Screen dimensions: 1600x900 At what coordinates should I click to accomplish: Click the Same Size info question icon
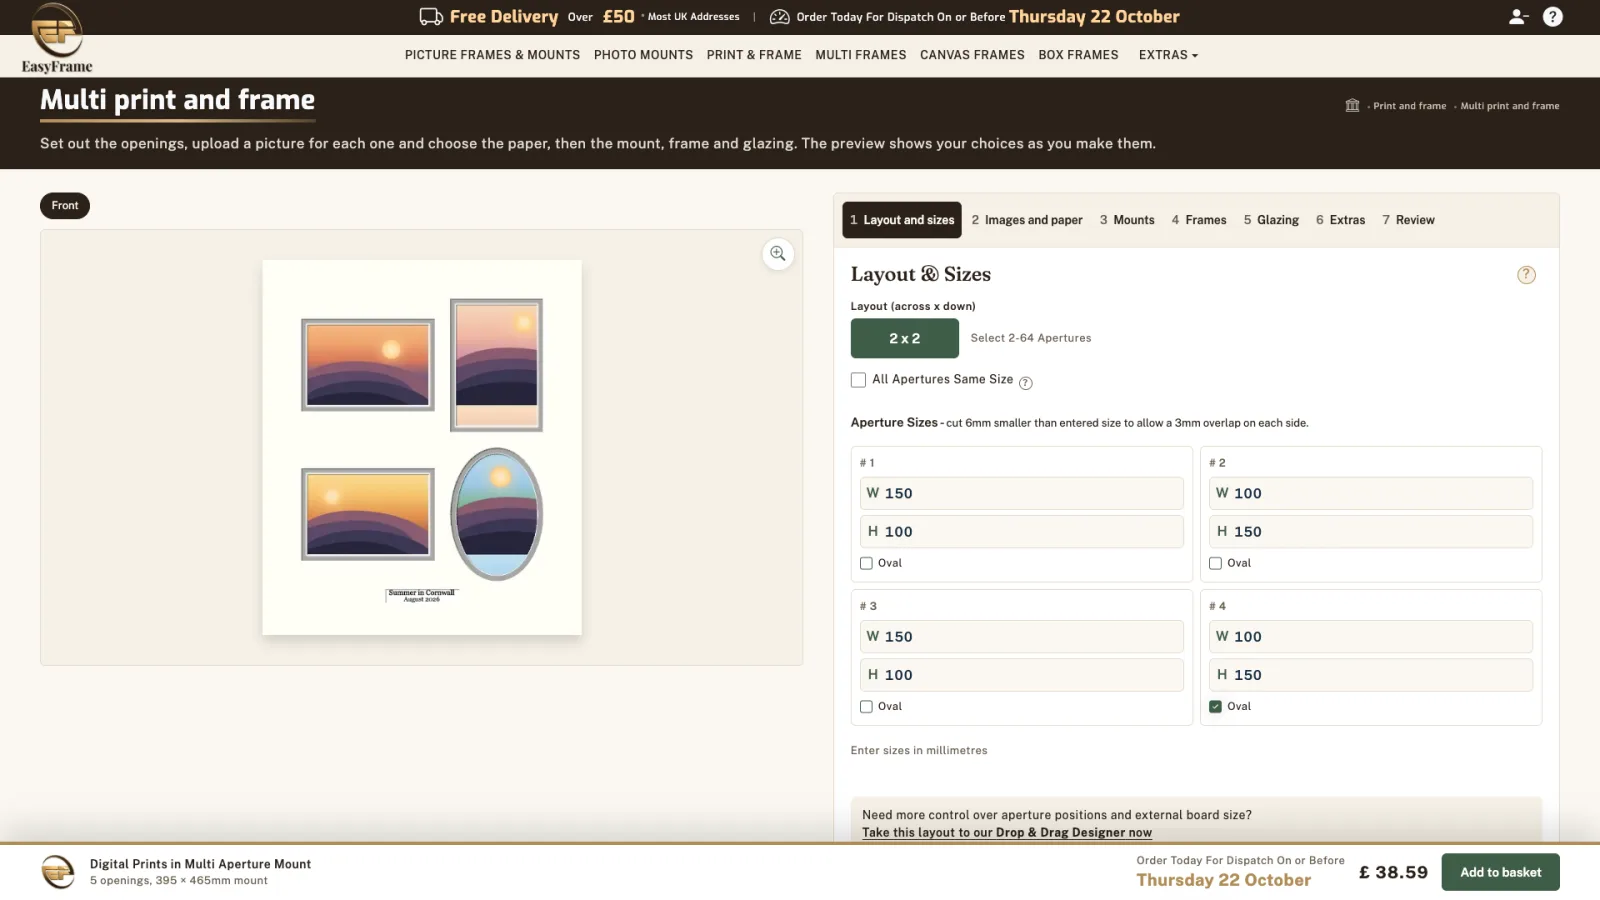point(1025,382)
